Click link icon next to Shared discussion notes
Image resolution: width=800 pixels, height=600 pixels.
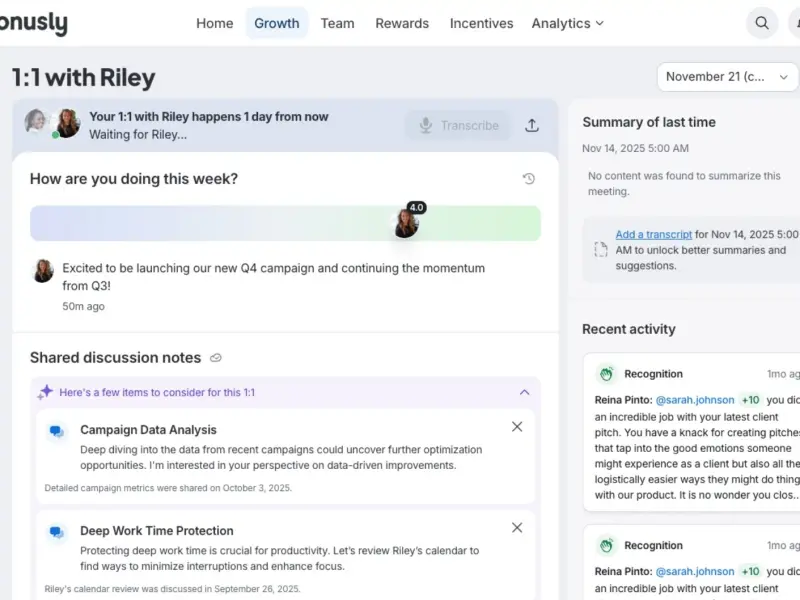216,358
